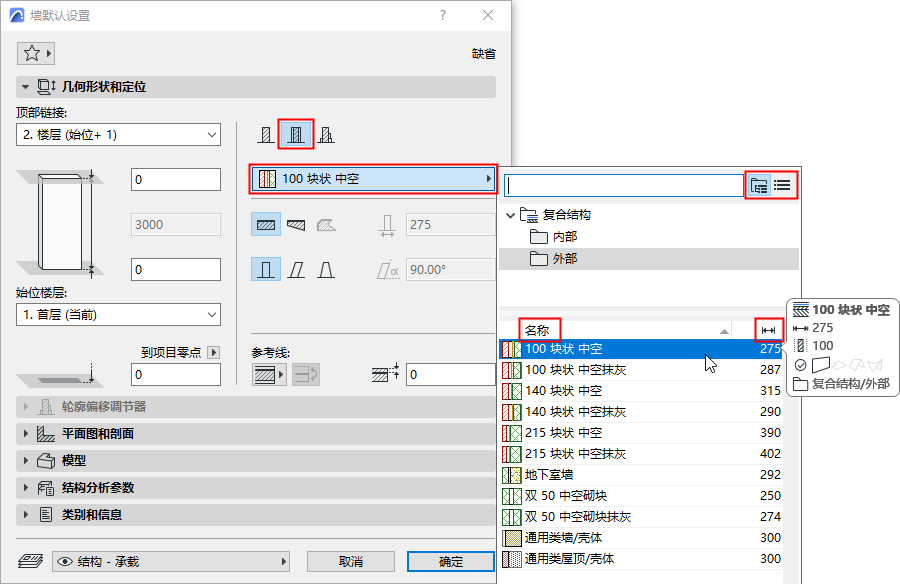The height and width of the screenshot is (584, 900).
Task: Expand '轮廓偏移调节器' panel
Action: pyautogui.click(x=255, y=407)
